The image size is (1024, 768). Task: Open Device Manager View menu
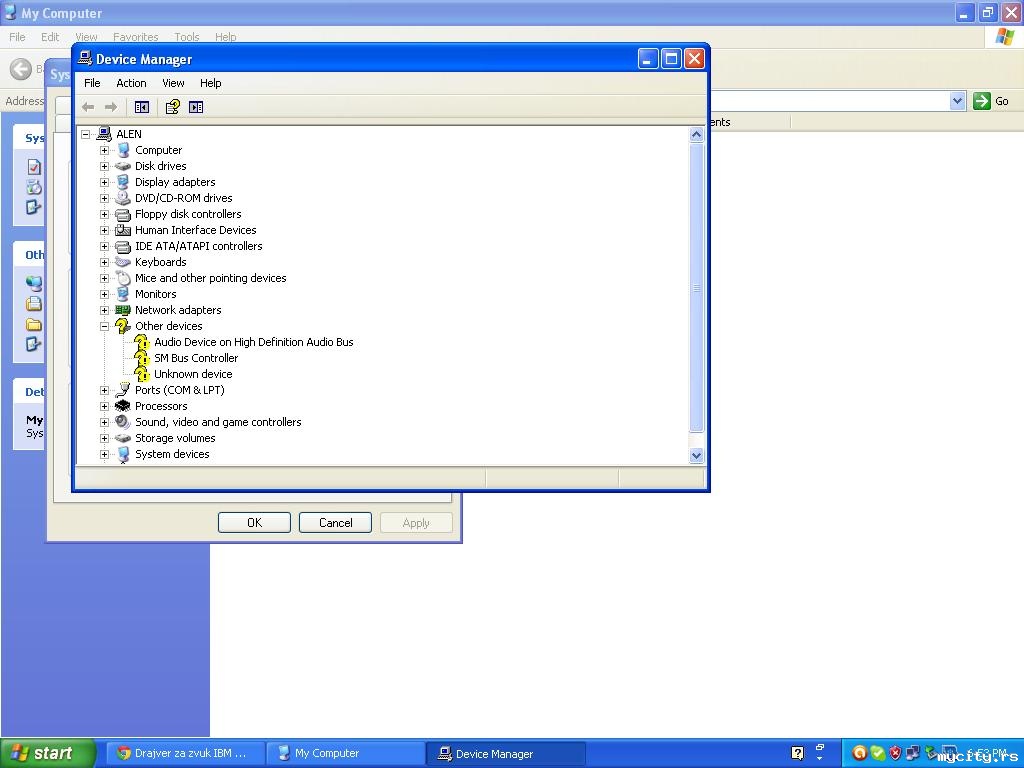(173, 83)
